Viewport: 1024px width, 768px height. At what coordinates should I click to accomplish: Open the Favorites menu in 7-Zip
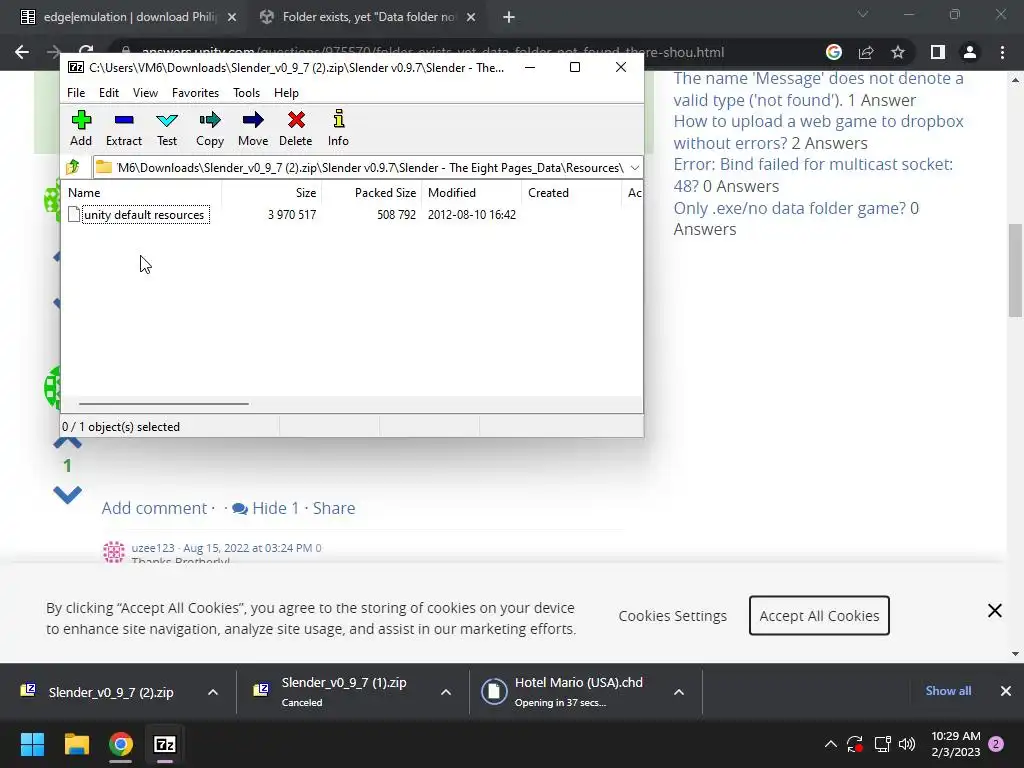(195, 93)
